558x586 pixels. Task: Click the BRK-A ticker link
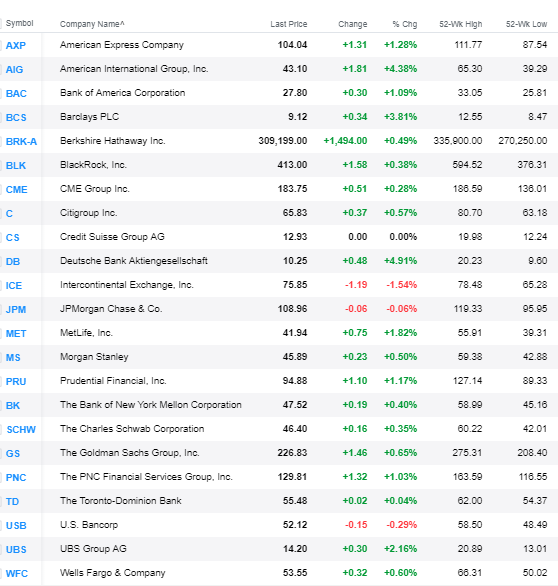click(21, 142)
